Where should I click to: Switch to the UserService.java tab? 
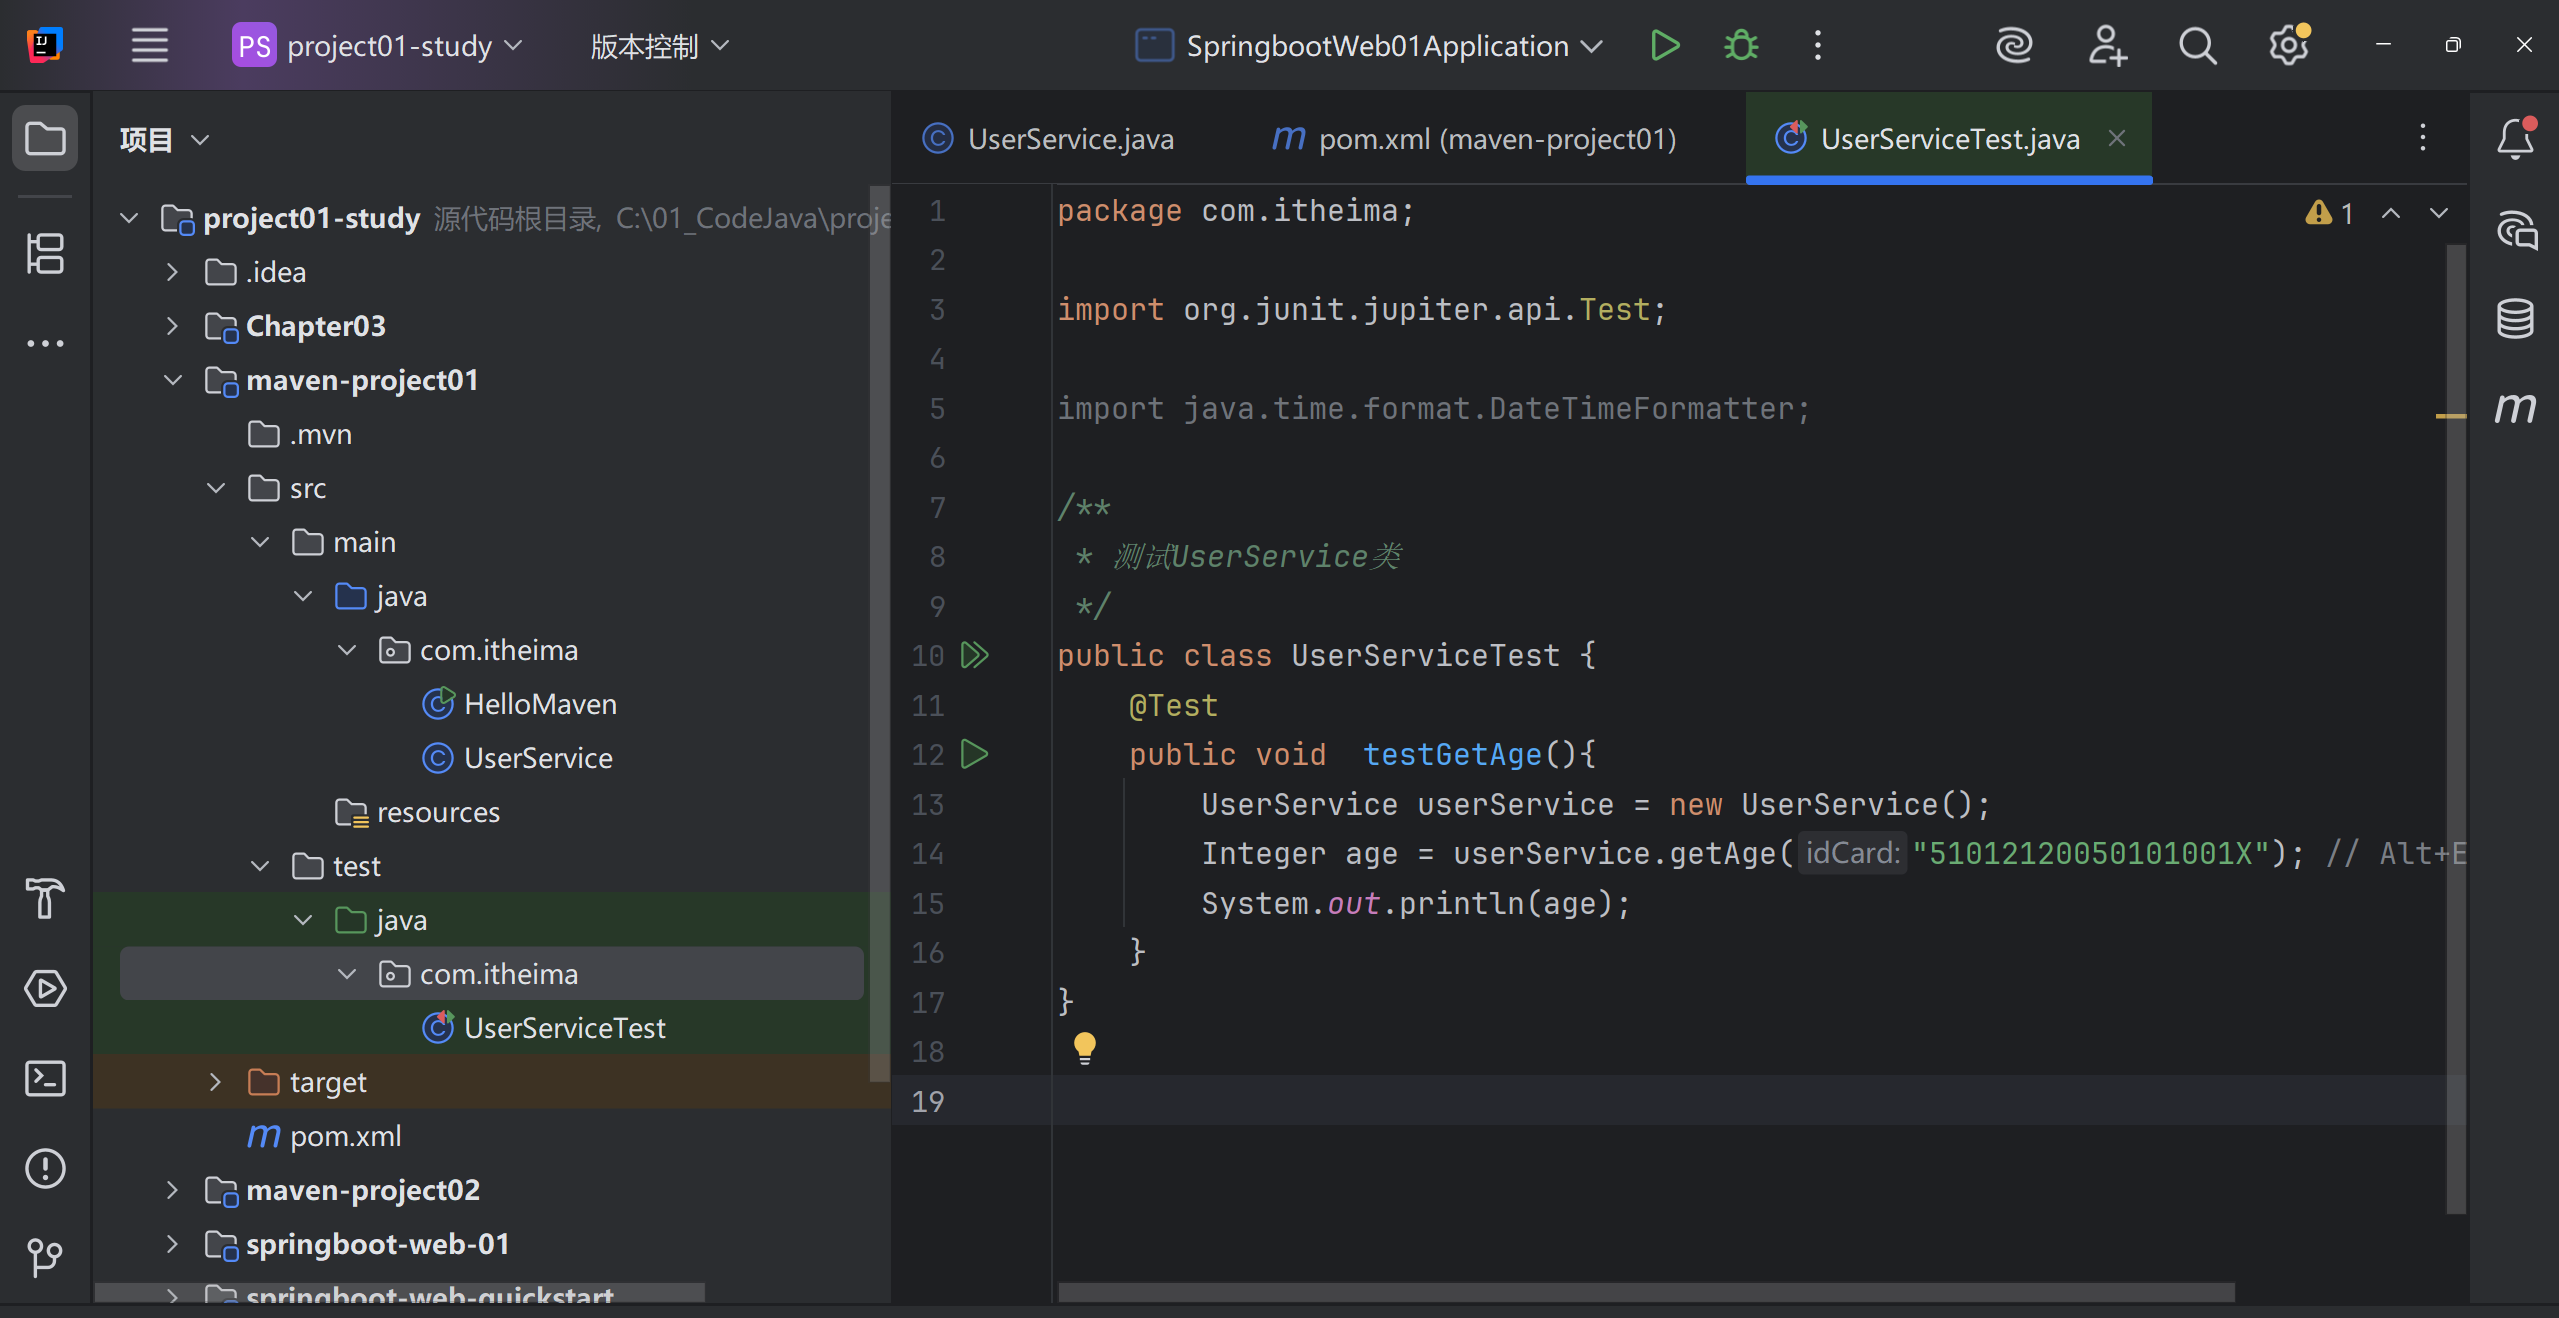click(1068, 139)
